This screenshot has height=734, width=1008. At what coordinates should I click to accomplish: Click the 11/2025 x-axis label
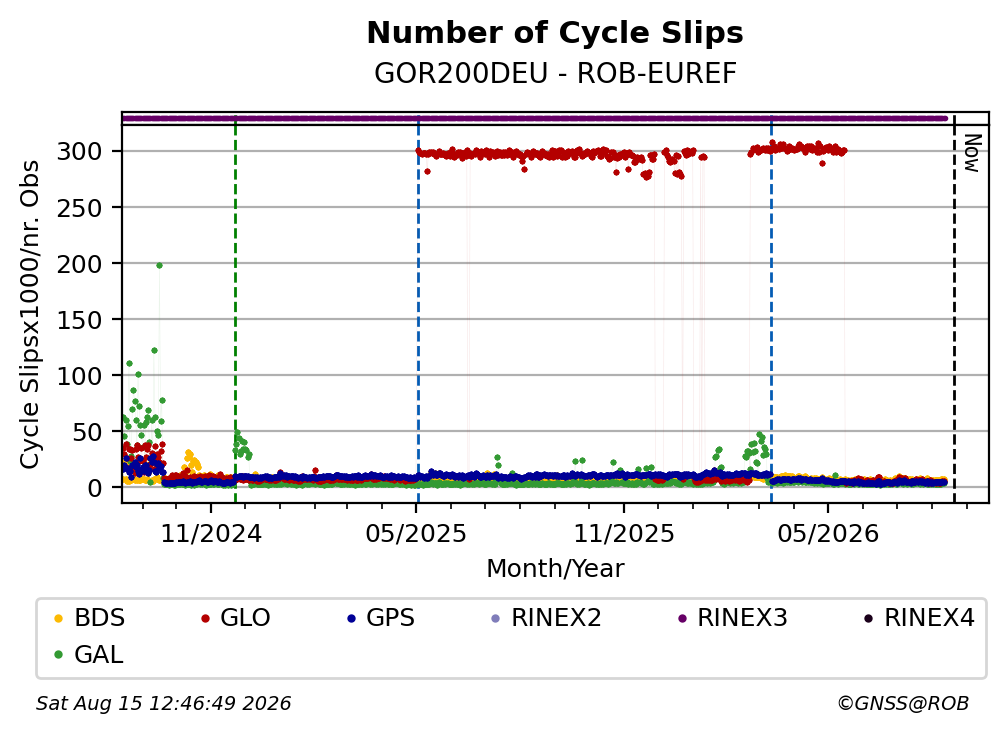coord(624,534)
